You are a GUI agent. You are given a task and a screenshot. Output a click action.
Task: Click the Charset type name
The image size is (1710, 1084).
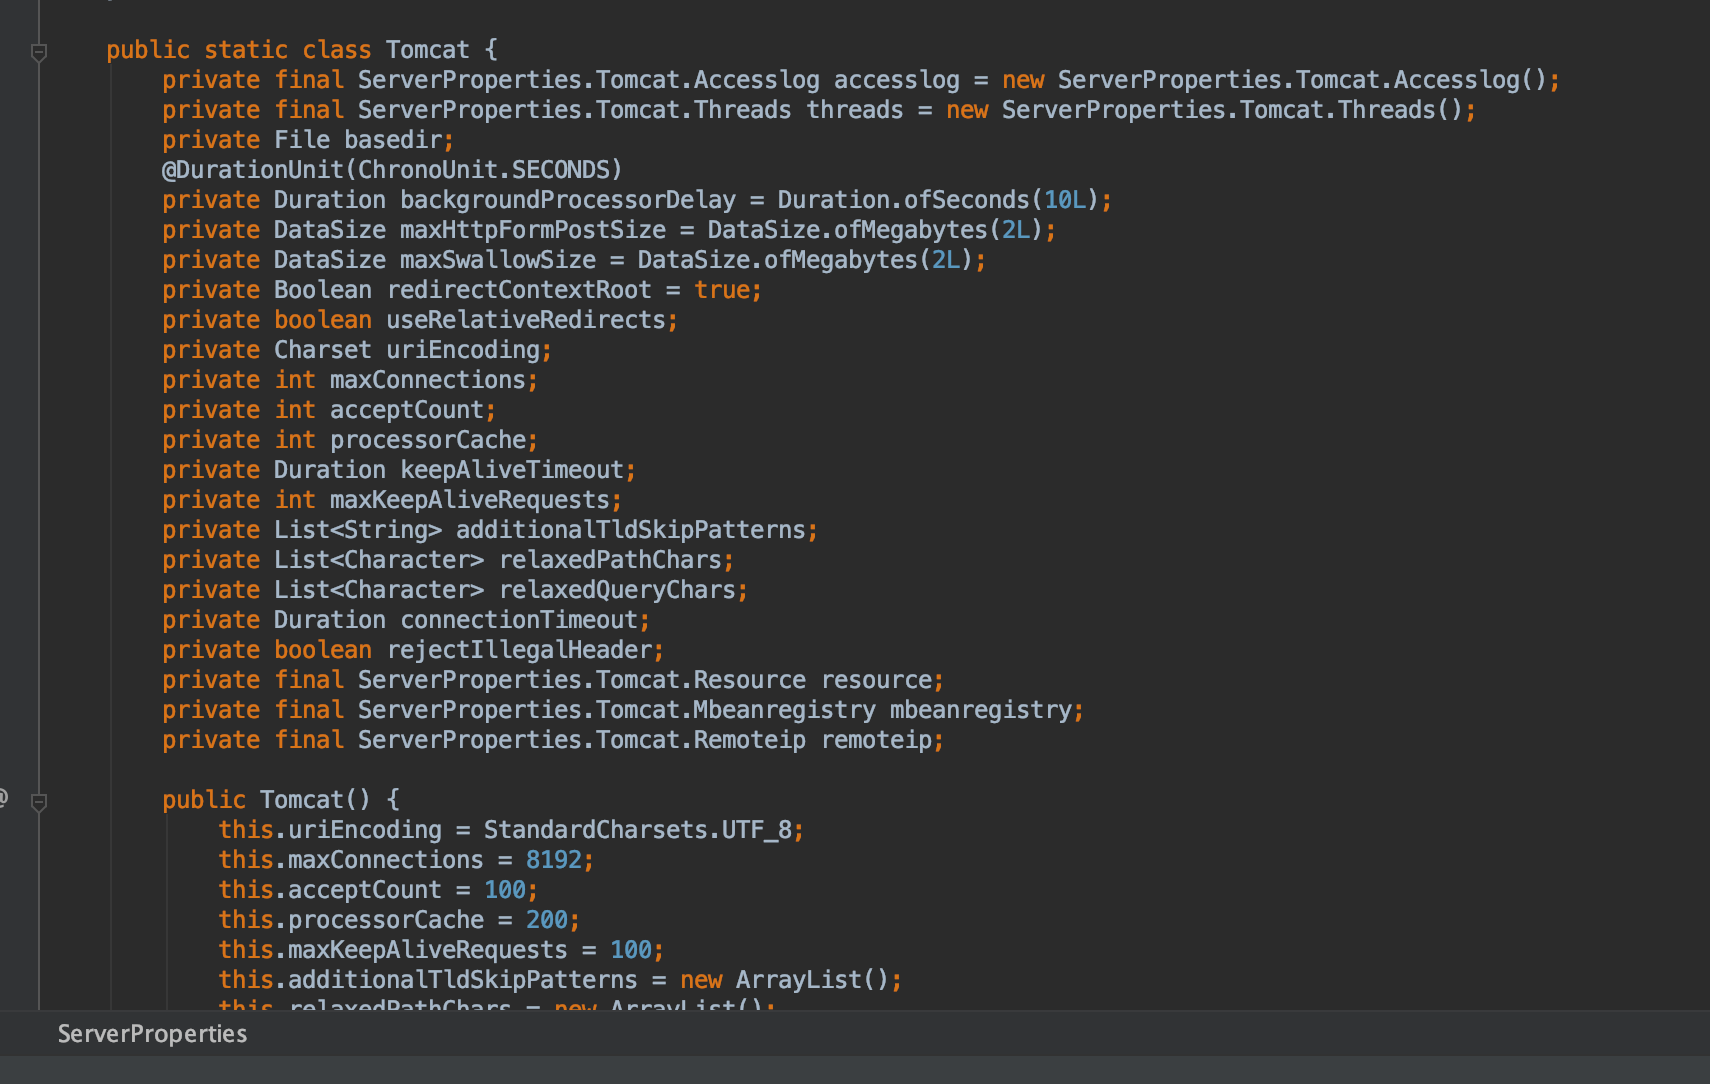(x=323, y=350)
